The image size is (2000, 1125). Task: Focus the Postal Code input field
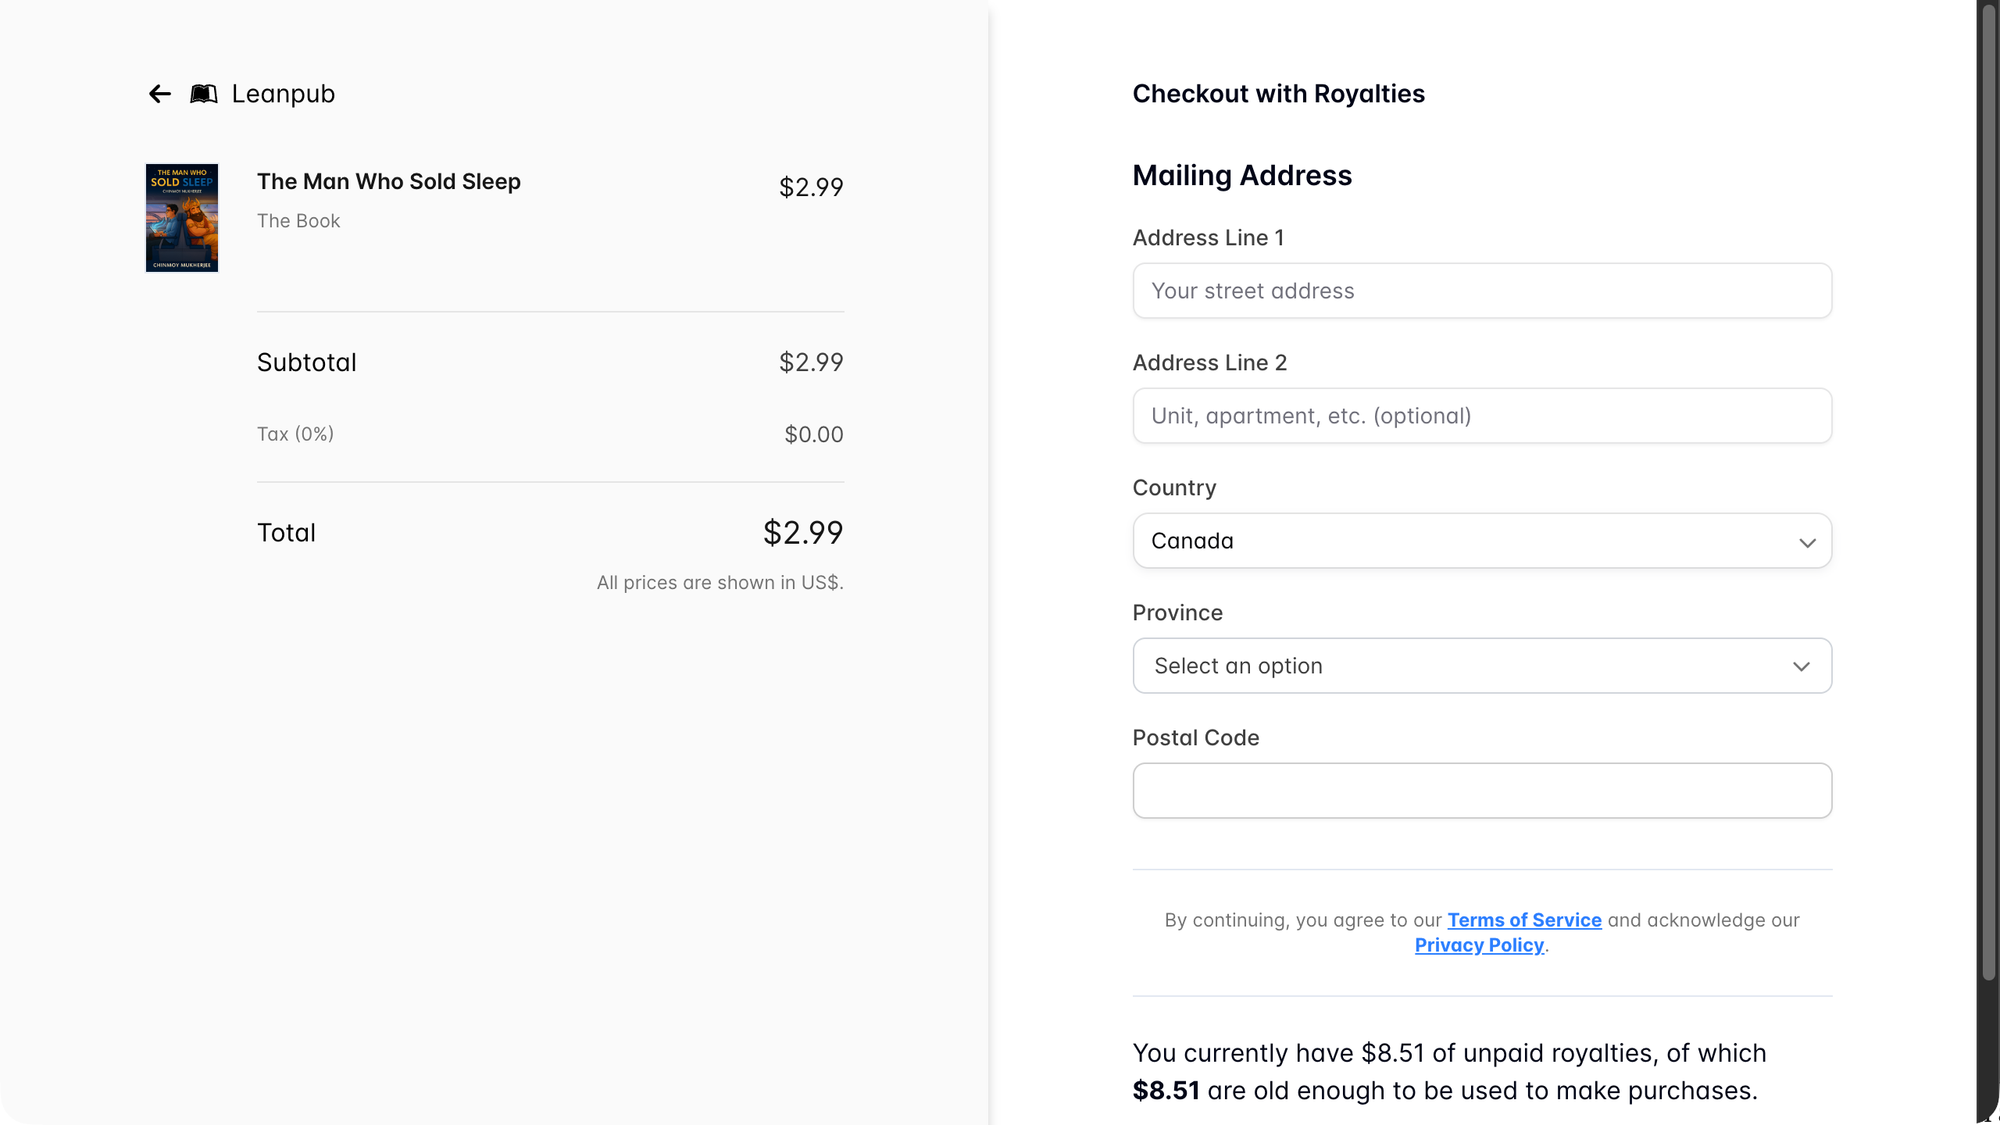coord(1482,791)
